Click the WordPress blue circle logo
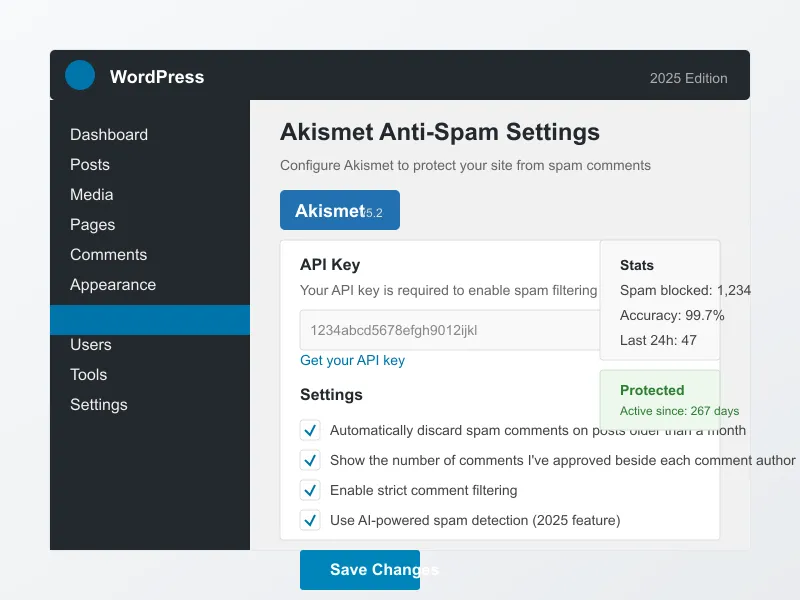The width and height of the screenshot is (800, 600). pos(80,75)
